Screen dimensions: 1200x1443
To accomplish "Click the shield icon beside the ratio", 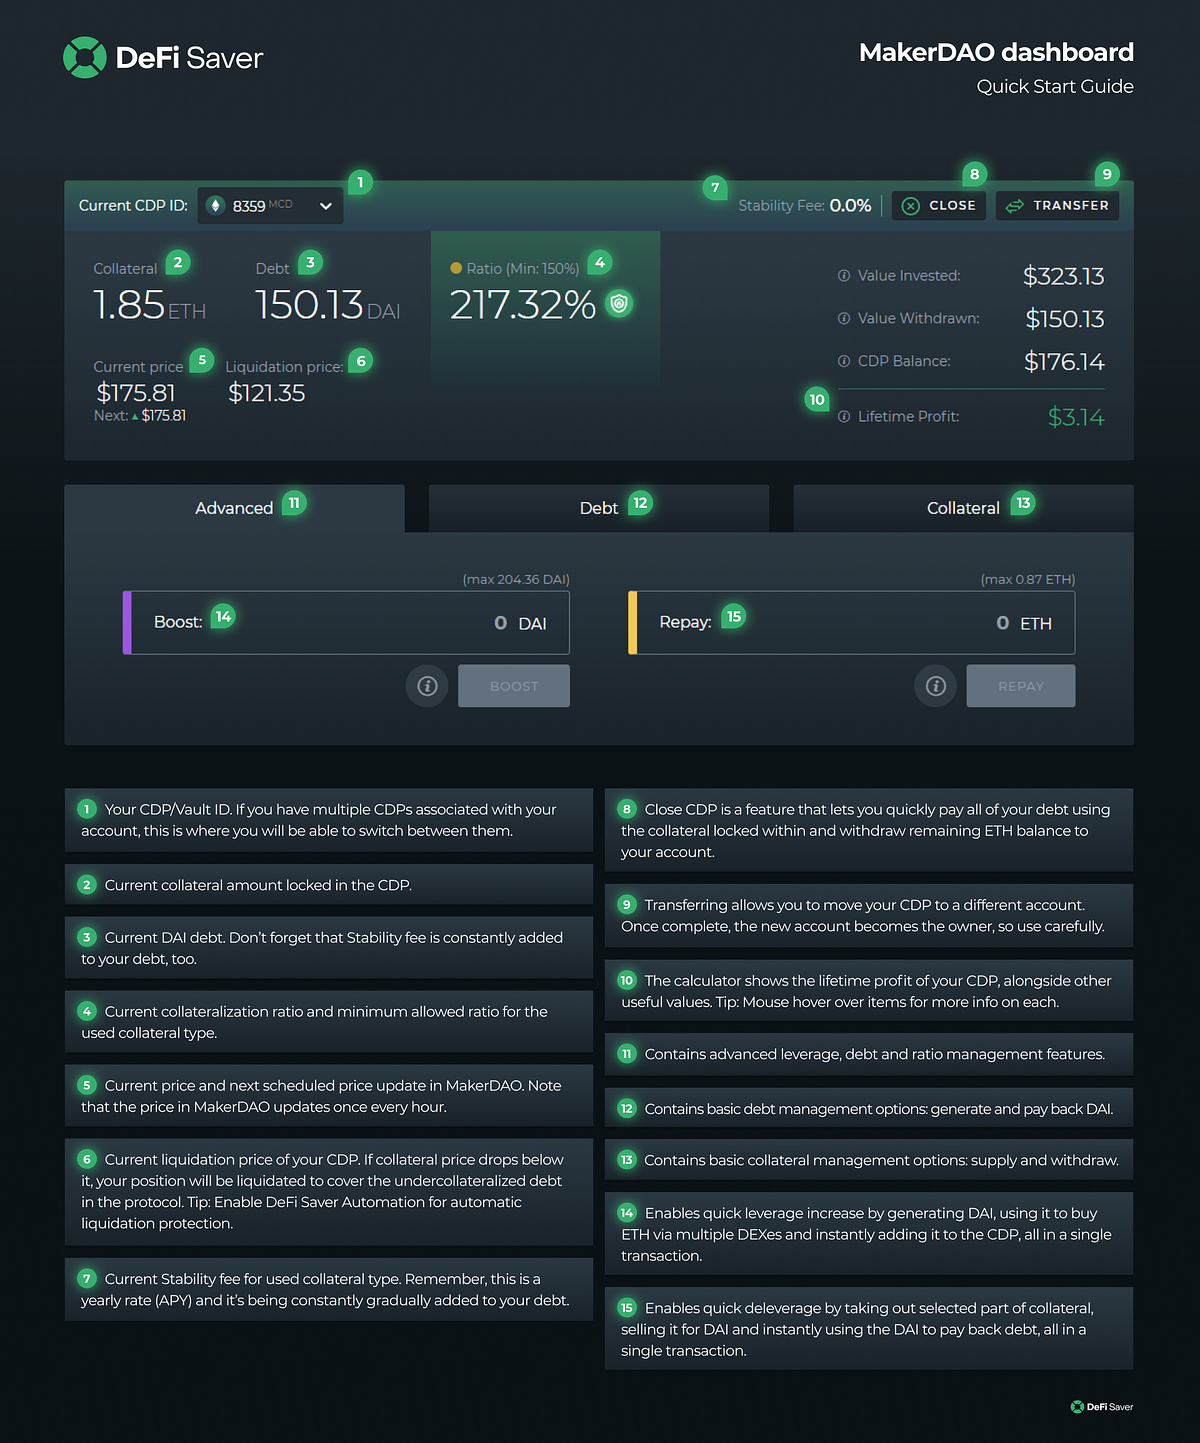I will click(619, 303).
